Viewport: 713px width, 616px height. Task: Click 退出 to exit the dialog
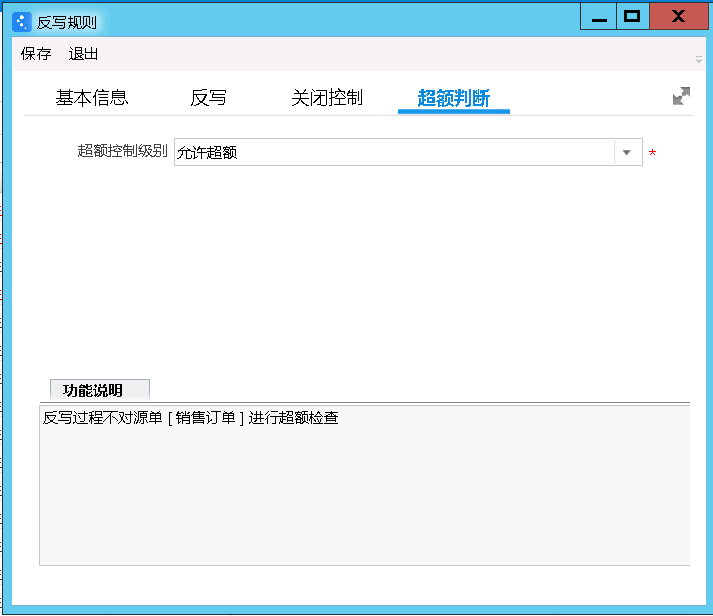point(83,54)
